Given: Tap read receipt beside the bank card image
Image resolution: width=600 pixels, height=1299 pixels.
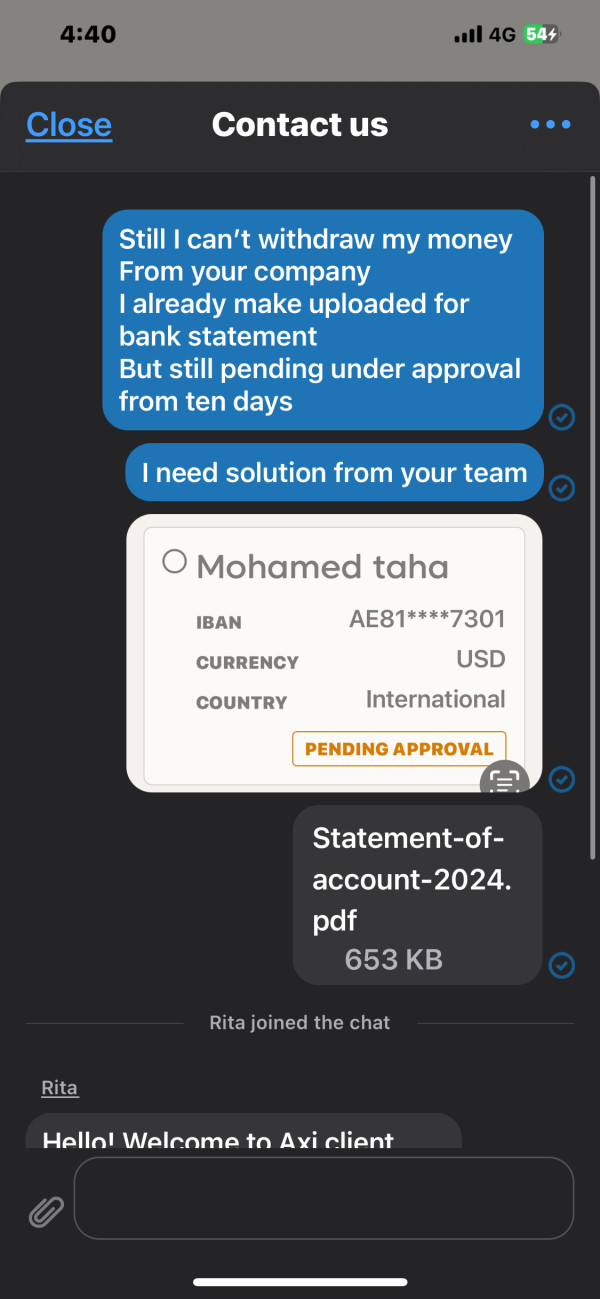Looking at the screenshot, I should (562, 778).
